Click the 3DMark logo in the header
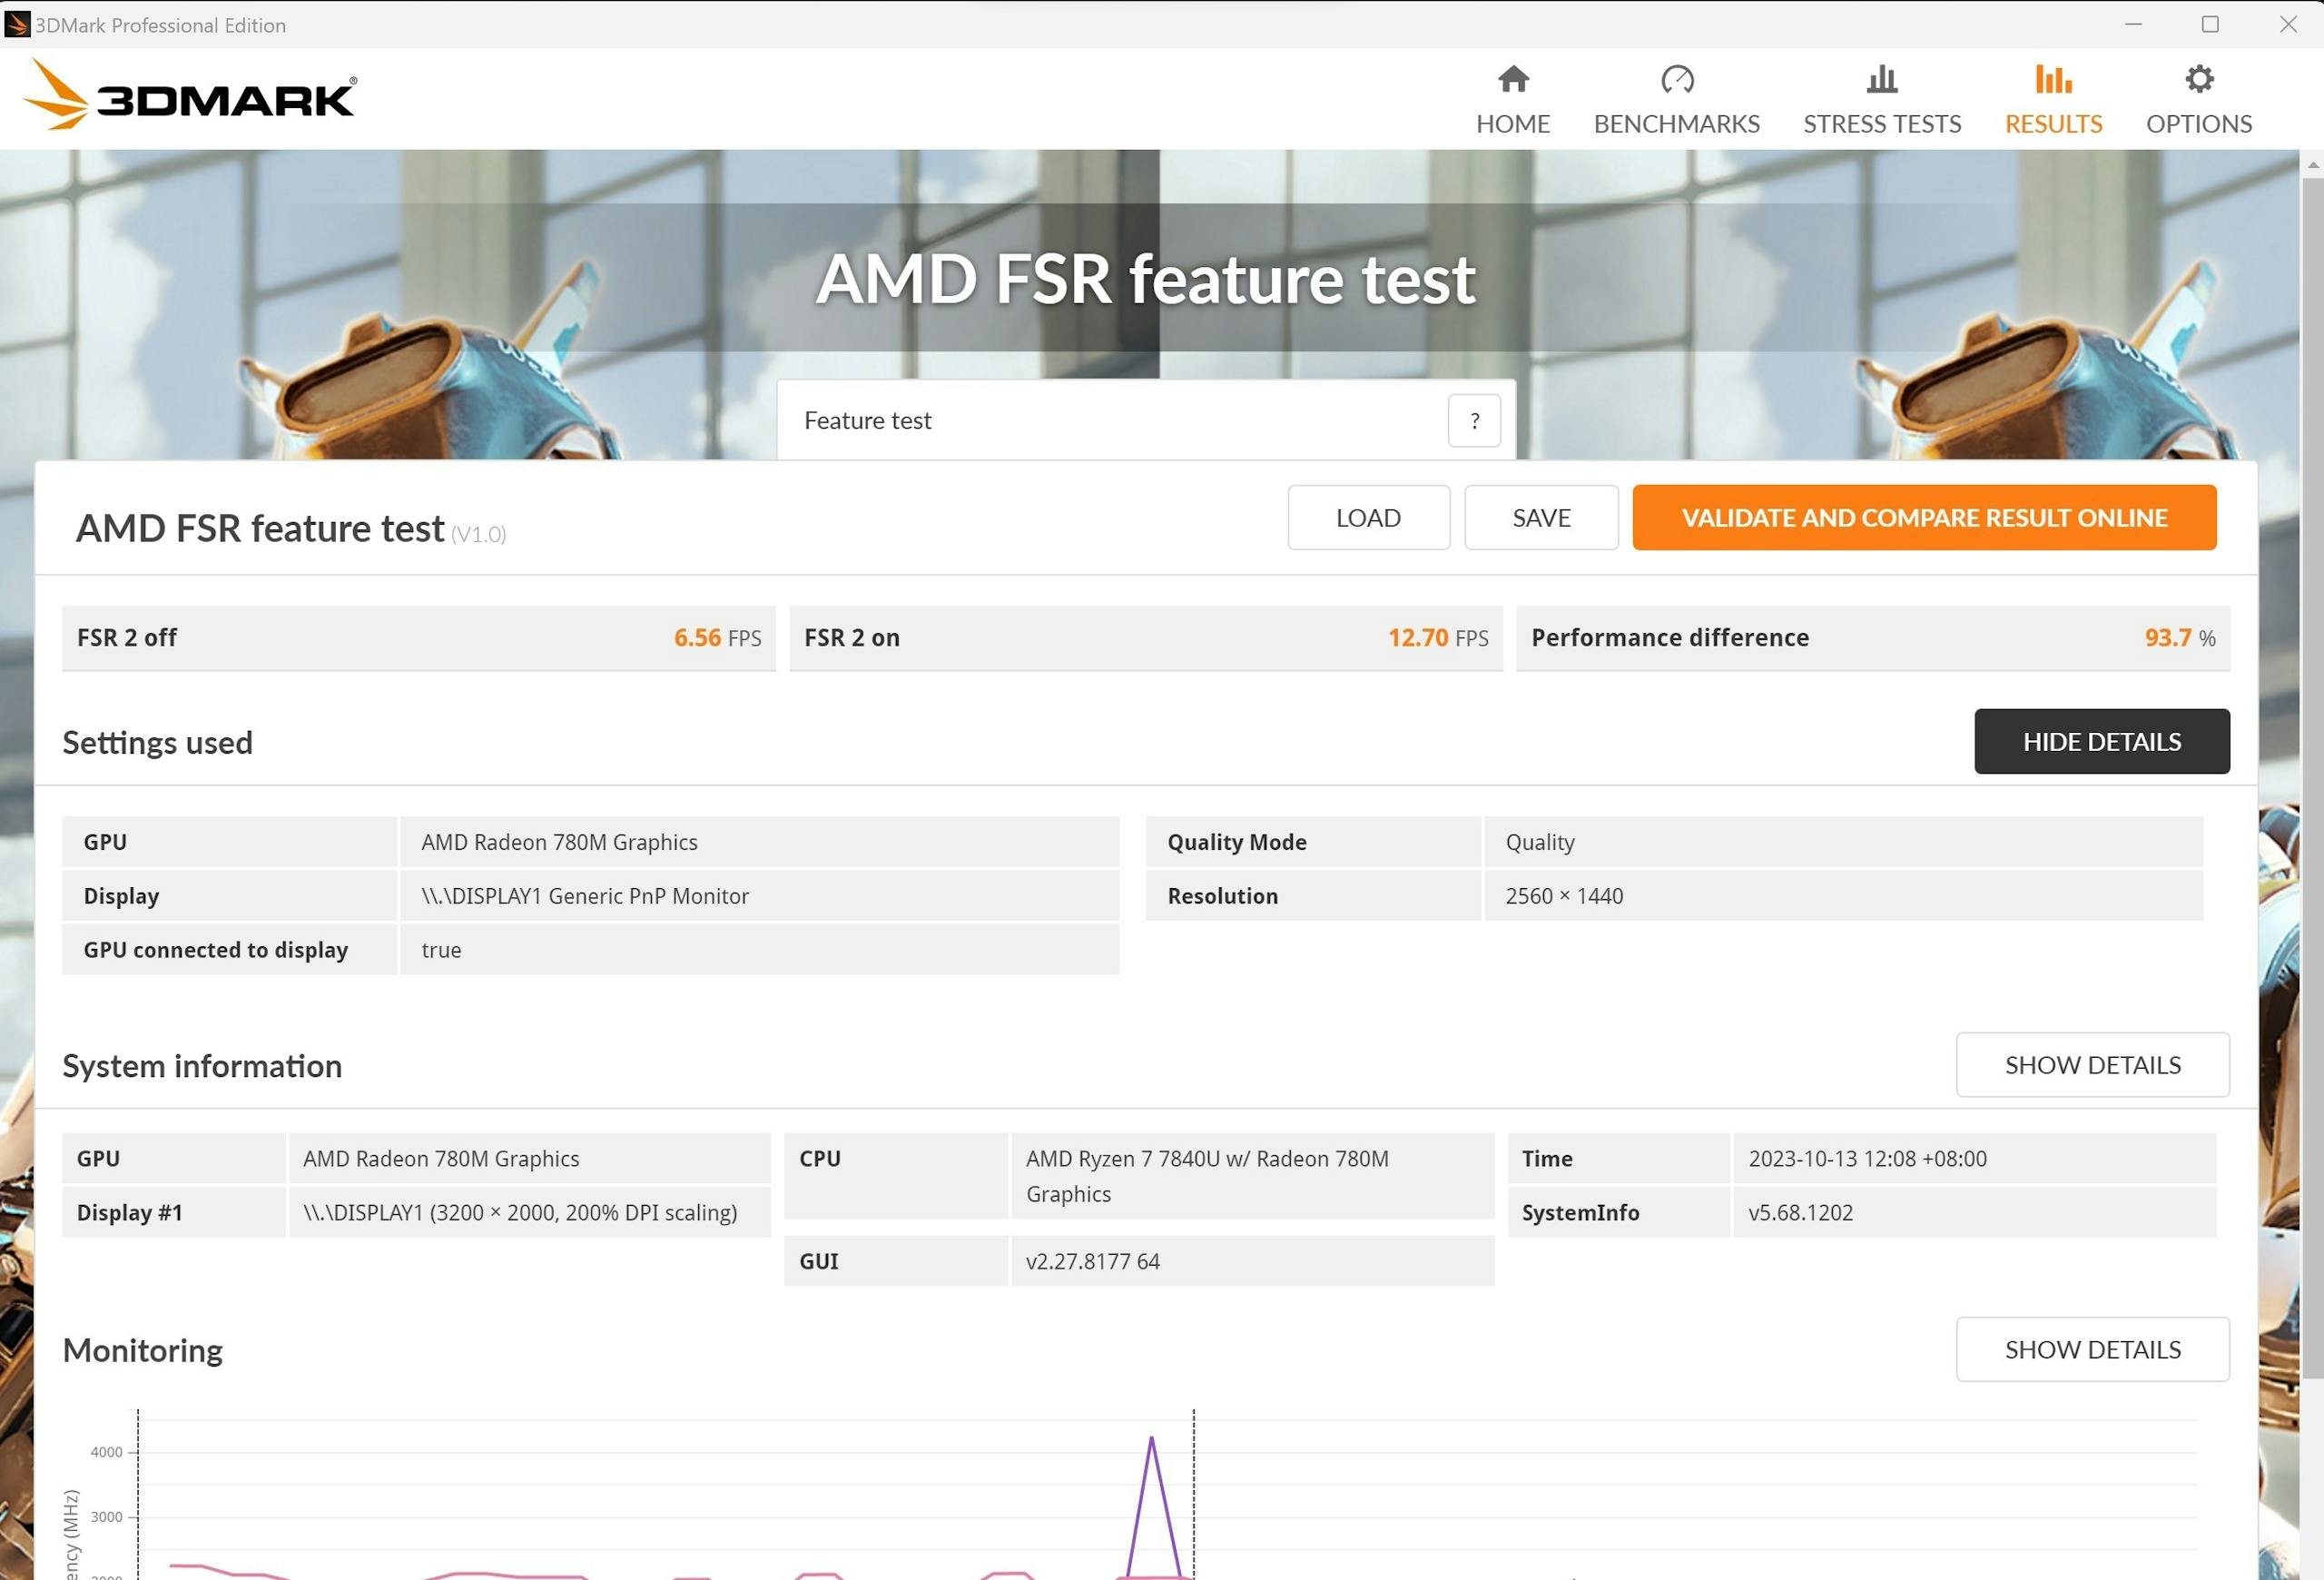 point(190,96)
